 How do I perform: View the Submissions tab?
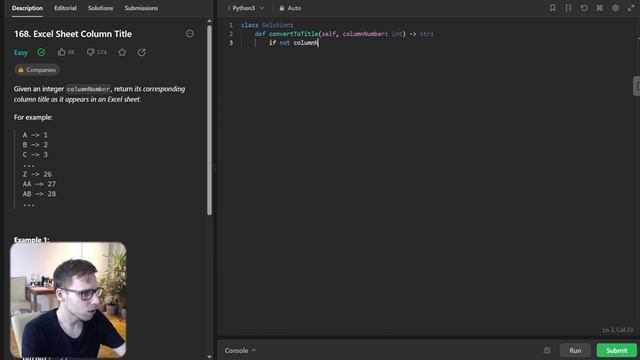pos(141,8)
